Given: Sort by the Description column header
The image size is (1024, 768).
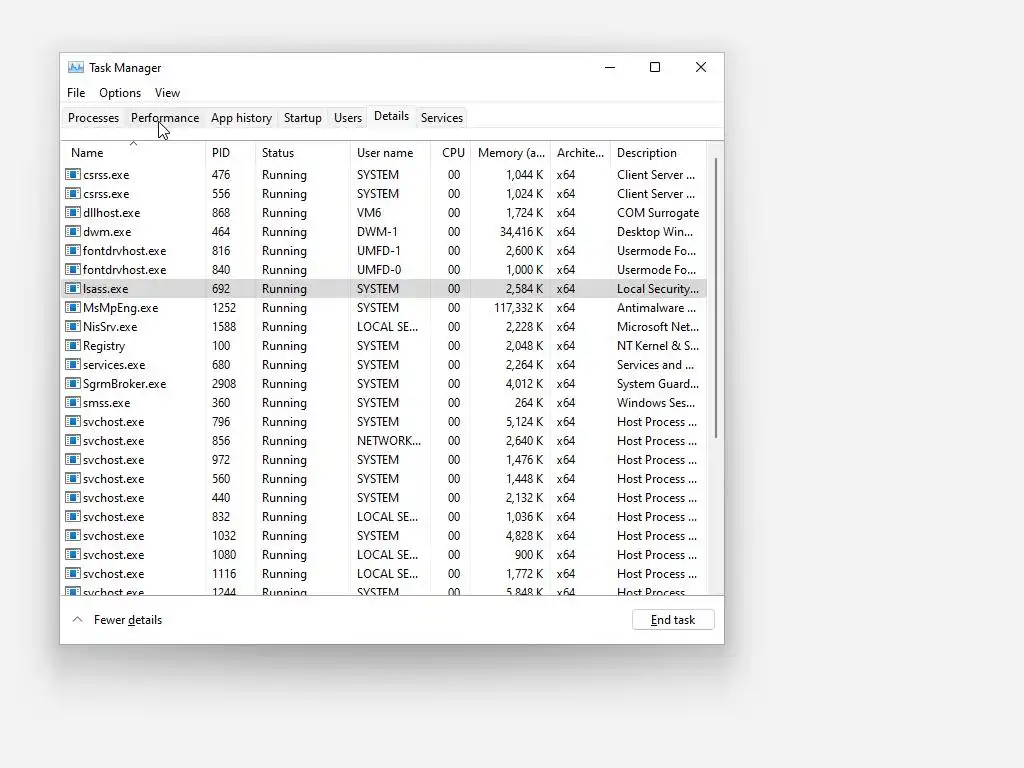Looking at the screenshot, I should pyautogui.click(x=658, y=152).
